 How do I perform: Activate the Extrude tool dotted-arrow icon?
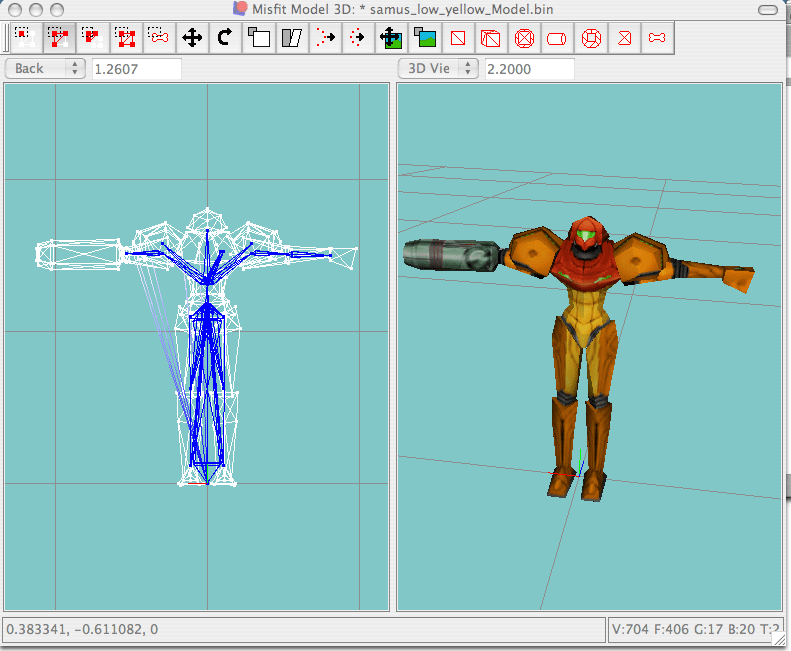(x=325, y=37)
